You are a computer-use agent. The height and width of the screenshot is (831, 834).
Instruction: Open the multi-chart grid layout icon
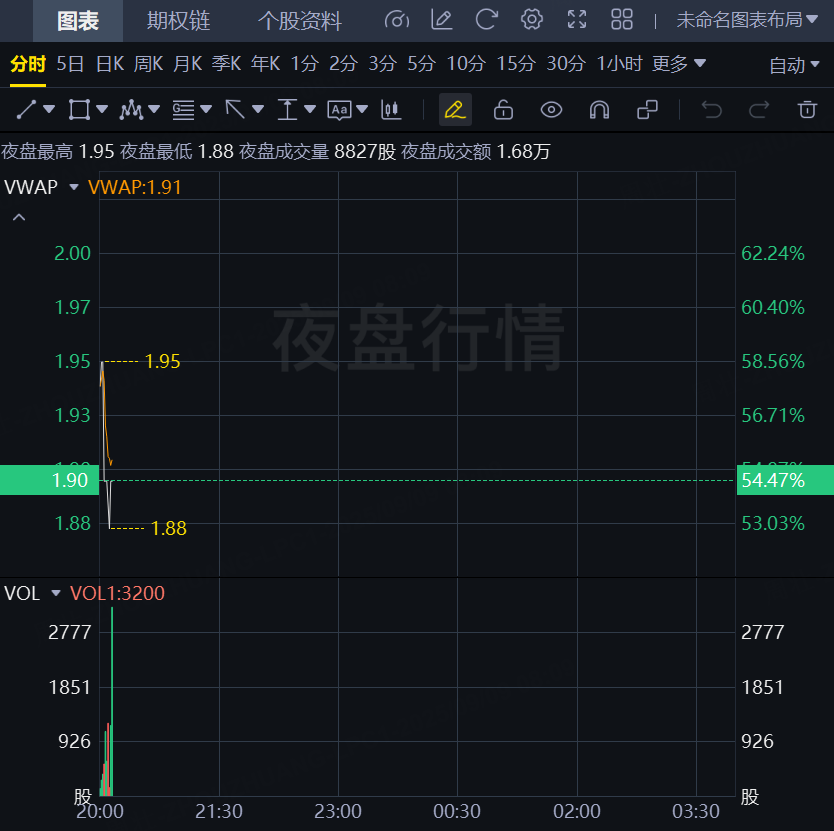click(622, 19)
